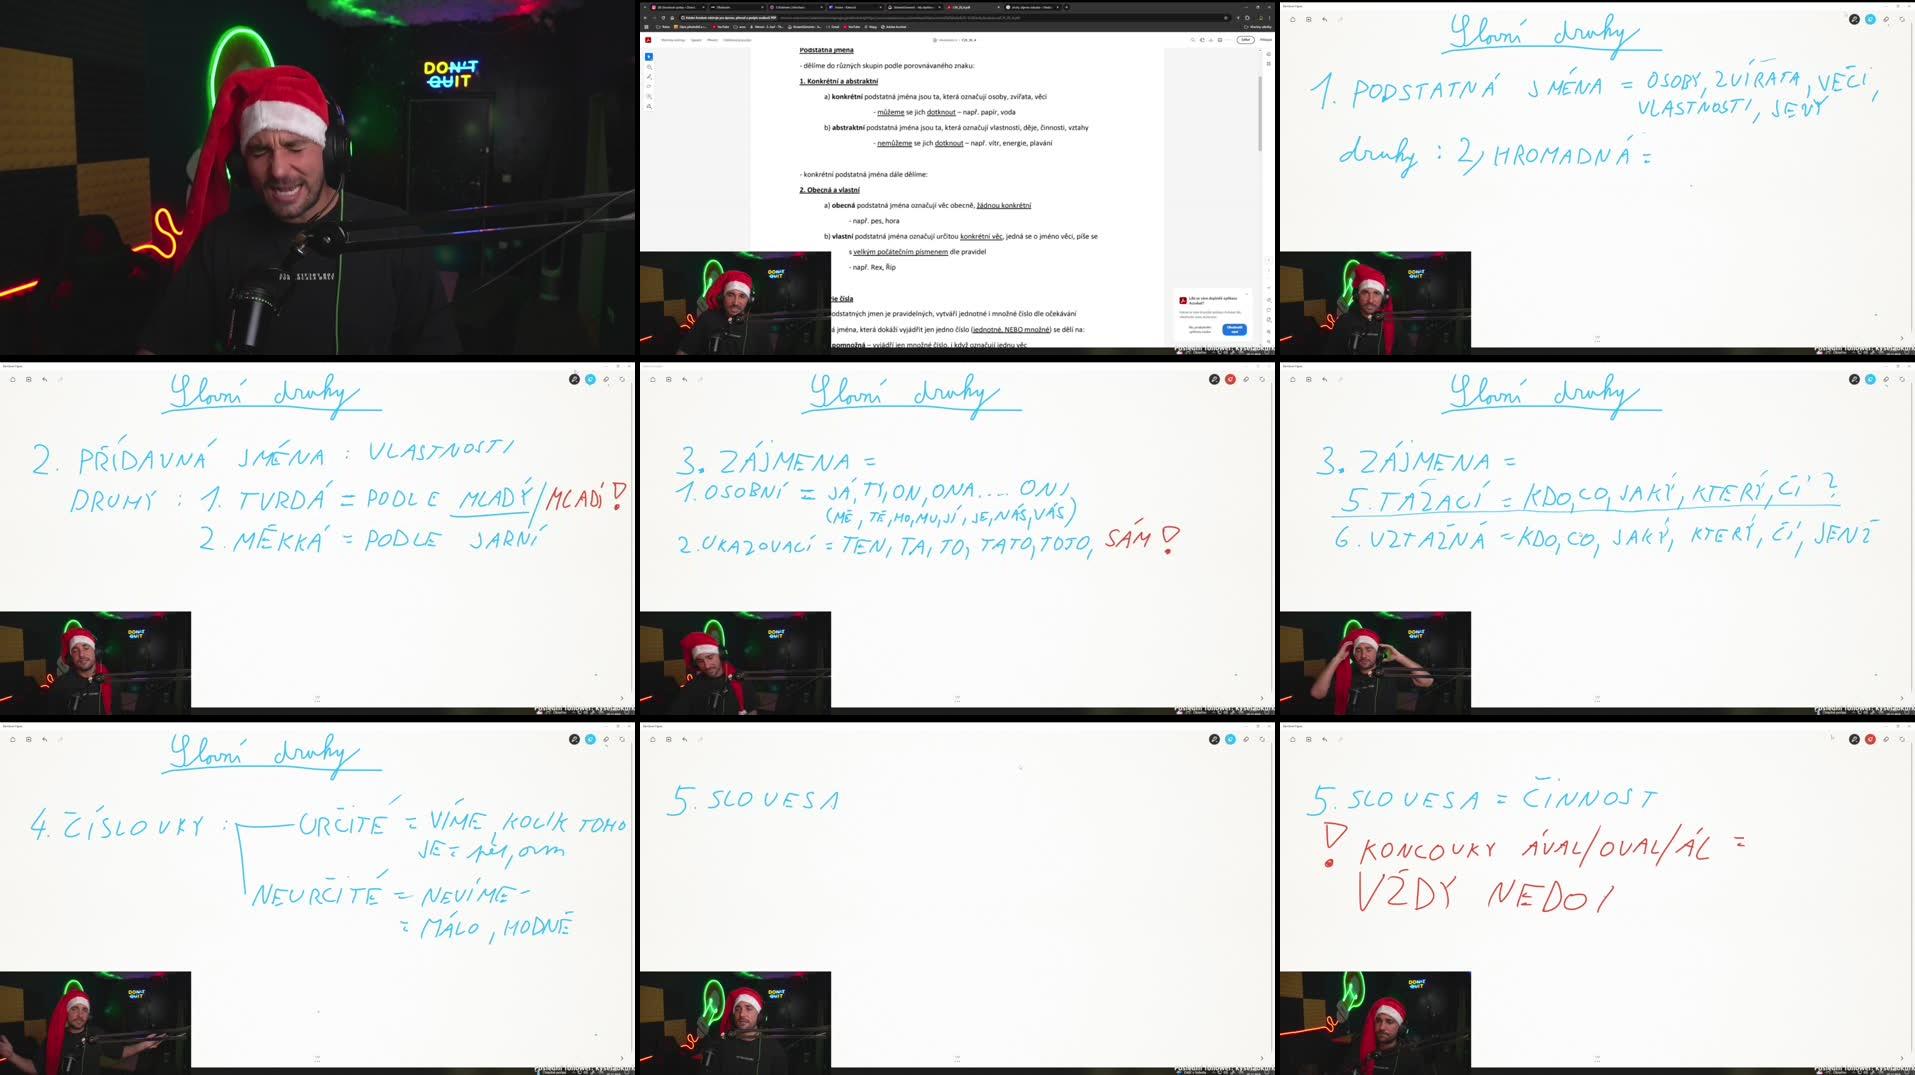Viewport: 1915px width, 1075px height.
Task: Close the Acrobat extension popup
Action: 1247,294
